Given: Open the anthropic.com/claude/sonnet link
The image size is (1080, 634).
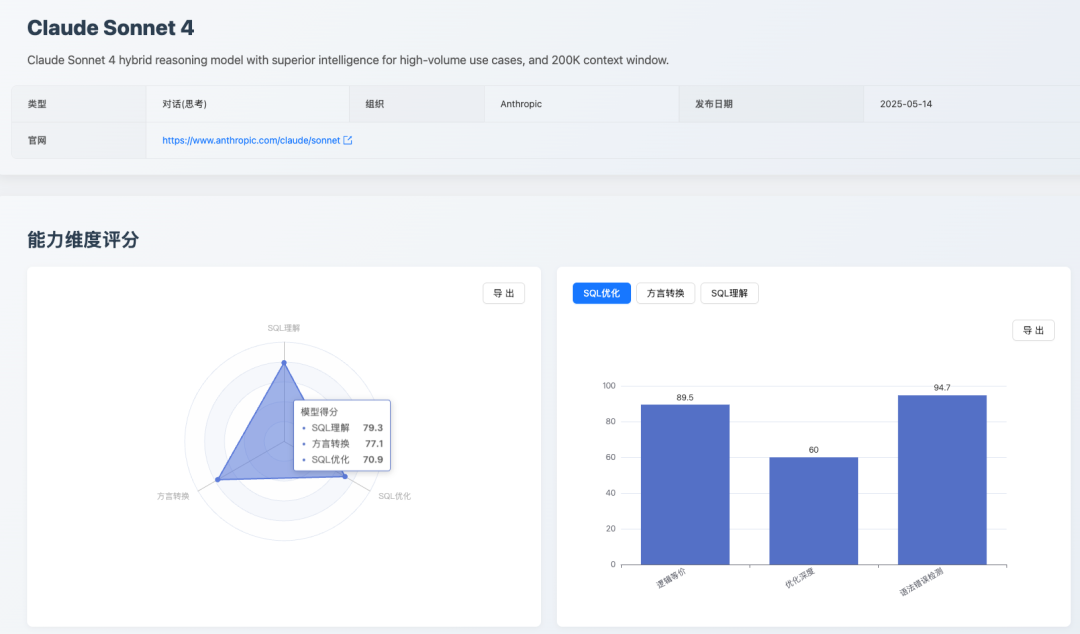Looking at the screenshot, I should tap(251, 141).
